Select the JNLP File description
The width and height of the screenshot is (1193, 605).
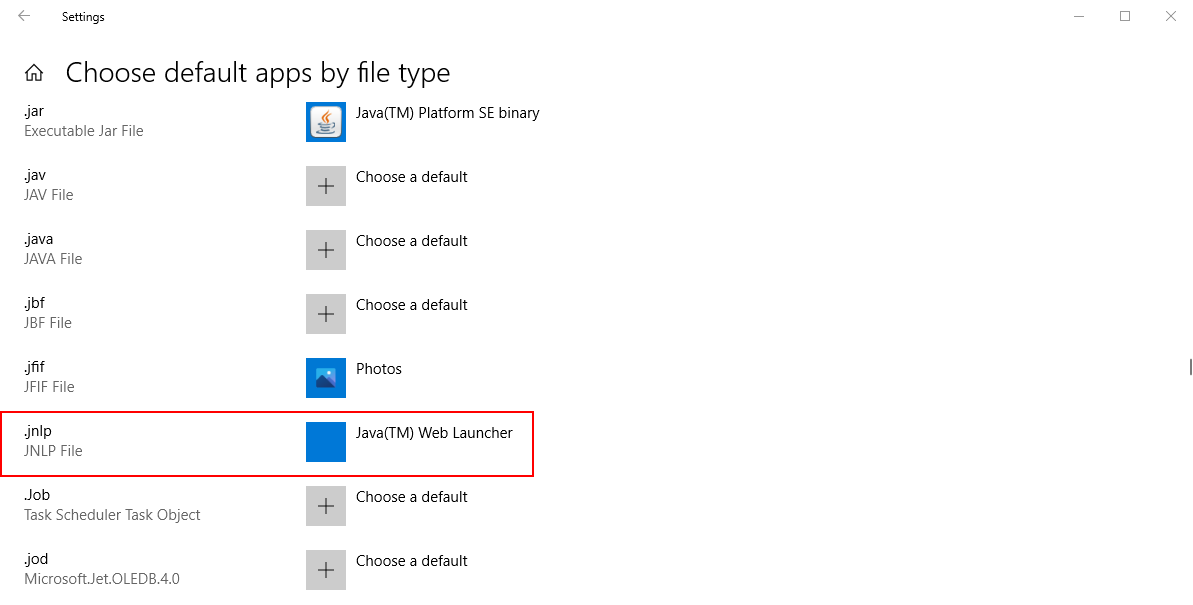coord(53,451)
